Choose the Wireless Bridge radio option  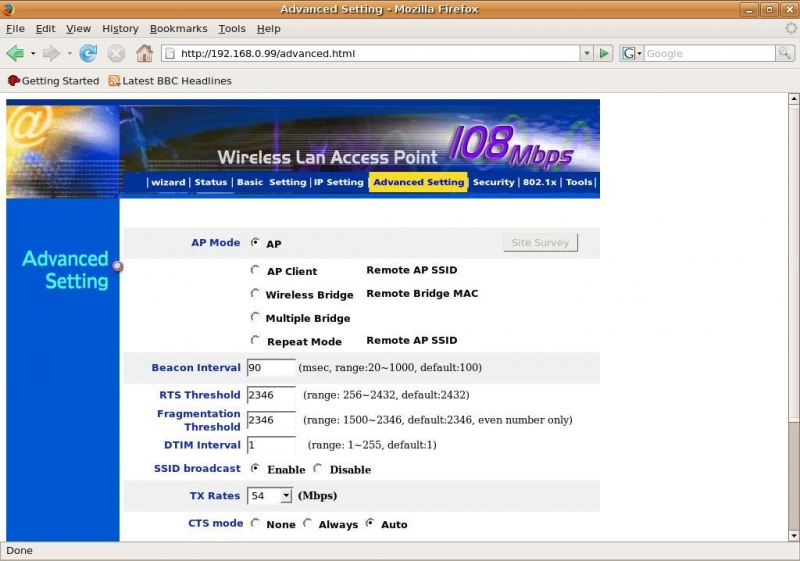tap(255, 294)
